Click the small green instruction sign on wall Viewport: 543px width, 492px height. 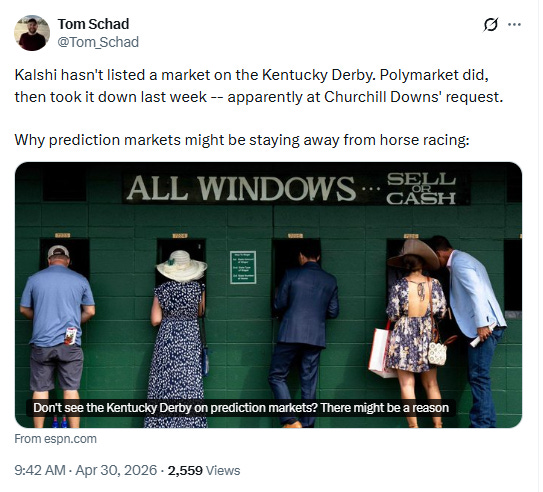pyautogui.click(x=243, y=268)
